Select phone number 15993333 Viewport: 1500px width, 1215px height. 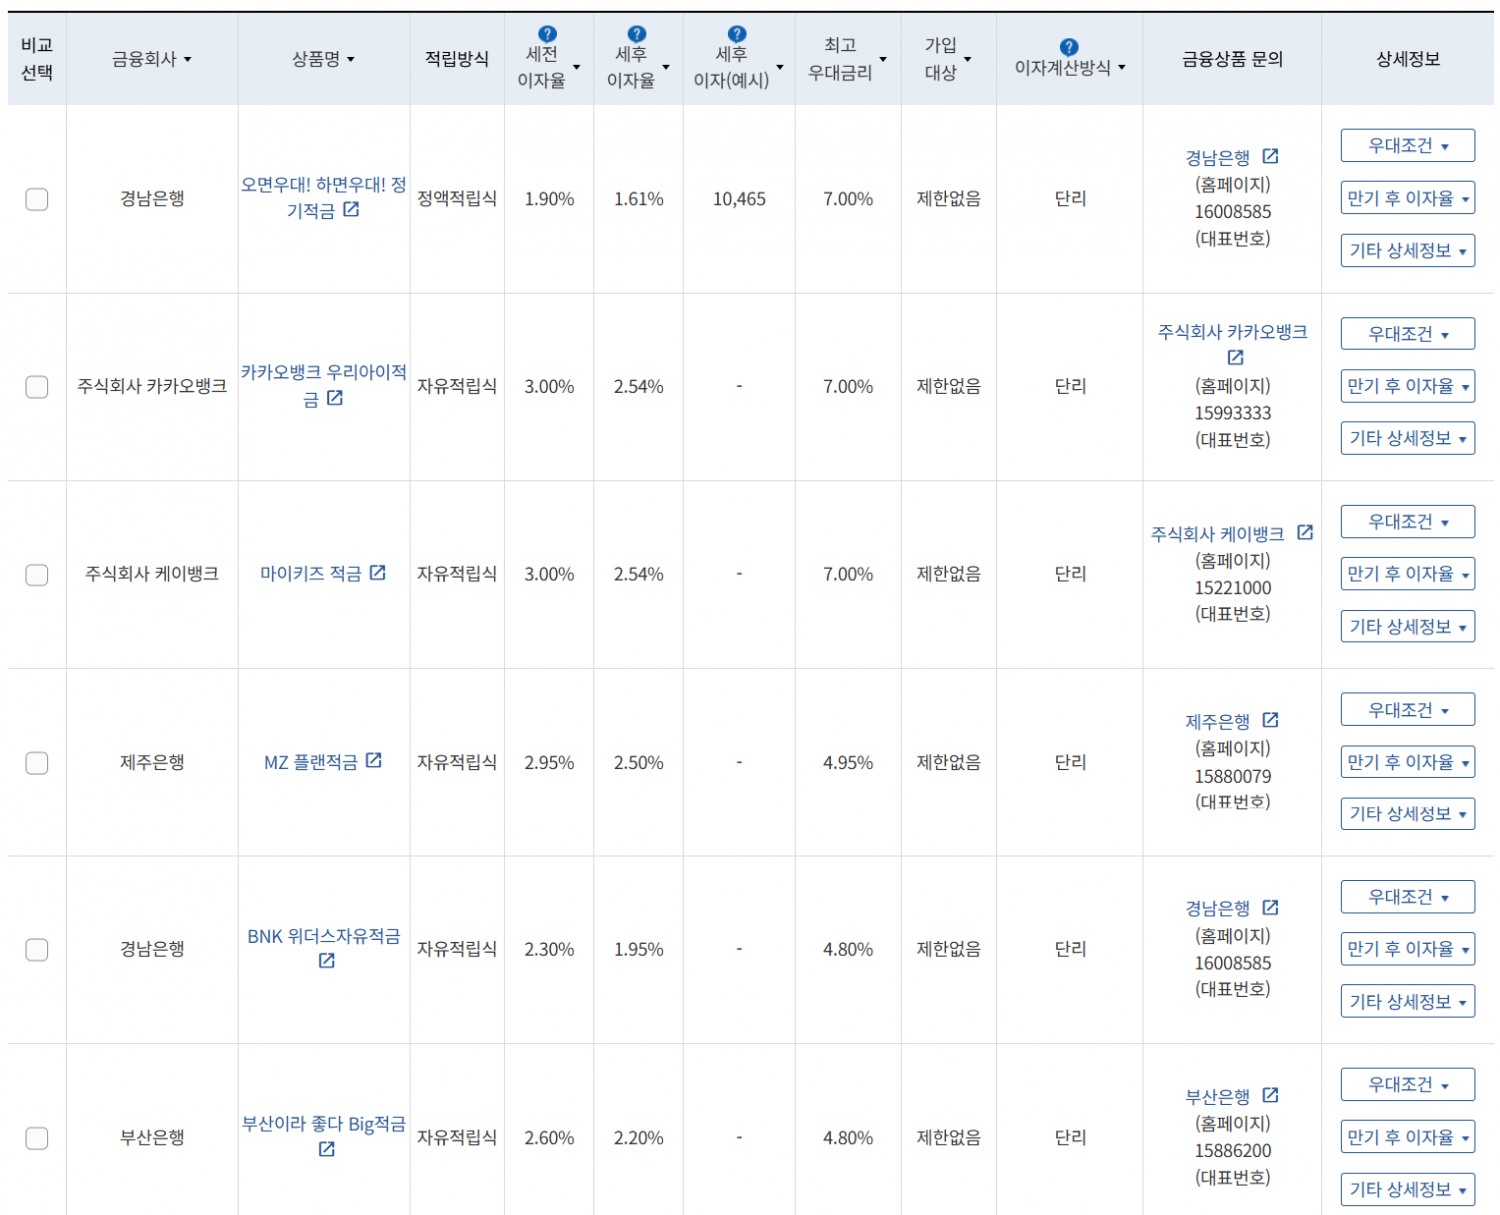[x=1233, y=413]
